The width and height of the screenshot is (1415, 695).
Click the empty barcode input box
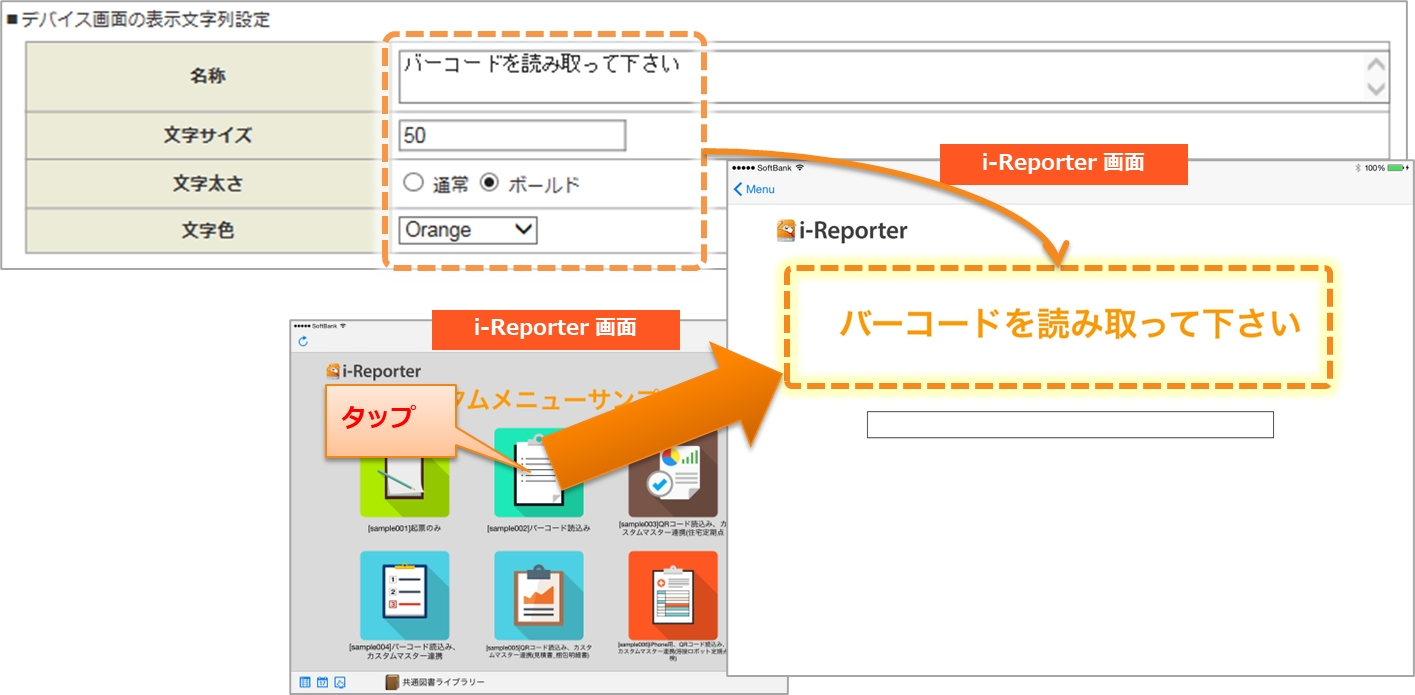coord(1070,424)
